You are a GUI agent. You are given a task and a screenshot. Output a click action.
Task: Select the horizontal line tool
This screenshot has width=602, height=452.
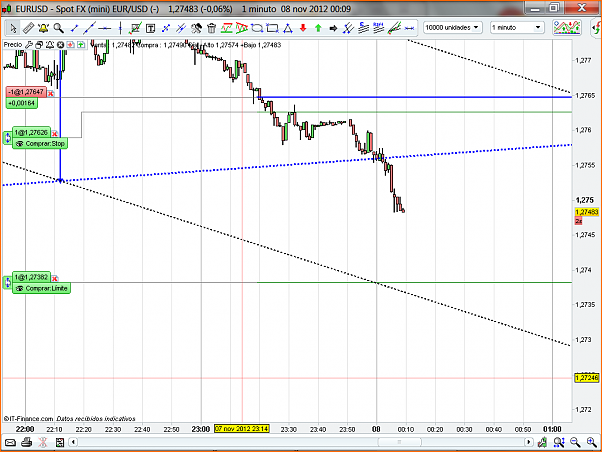pyautogui.click(x=104, y=28)
